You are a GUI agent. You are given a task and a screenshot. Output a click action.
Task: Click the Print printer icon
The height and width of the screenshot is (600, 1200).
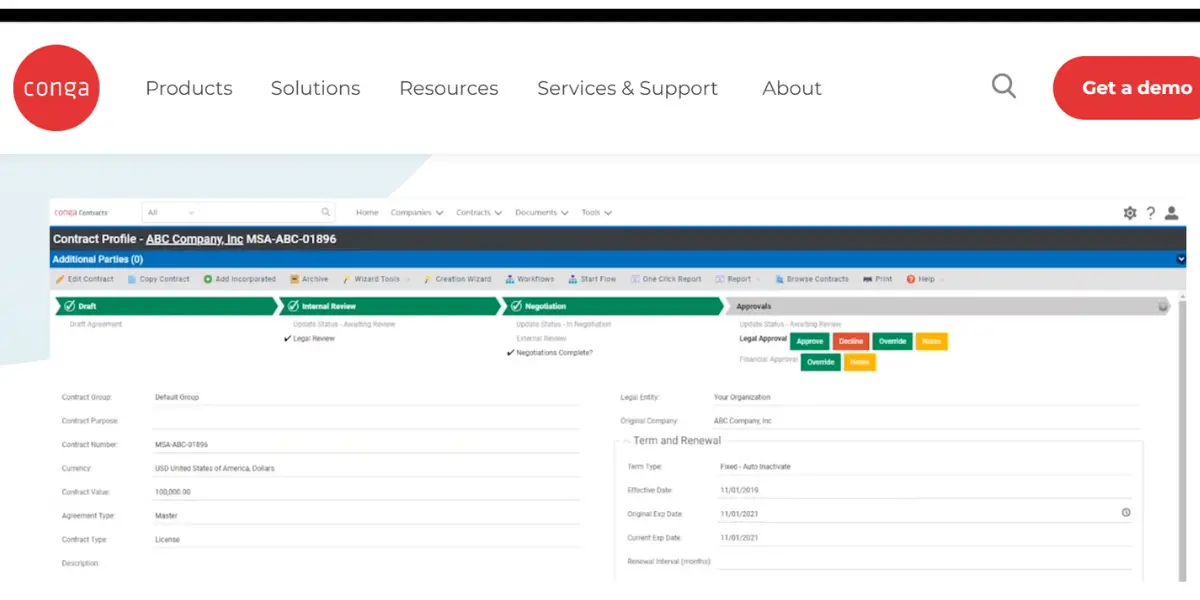point(867,279)
